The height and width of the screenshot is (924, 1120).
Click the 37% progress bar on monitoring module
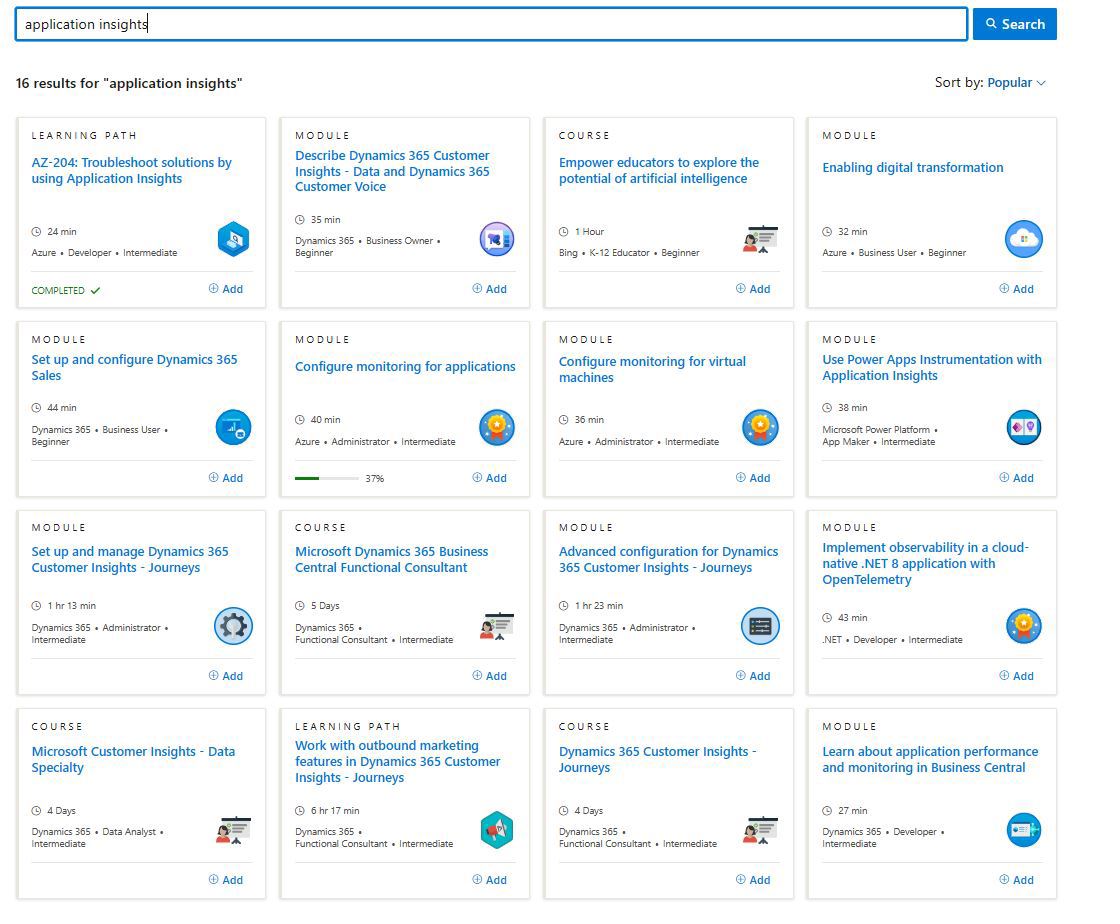pyautogui.click(x=327, y=478)
